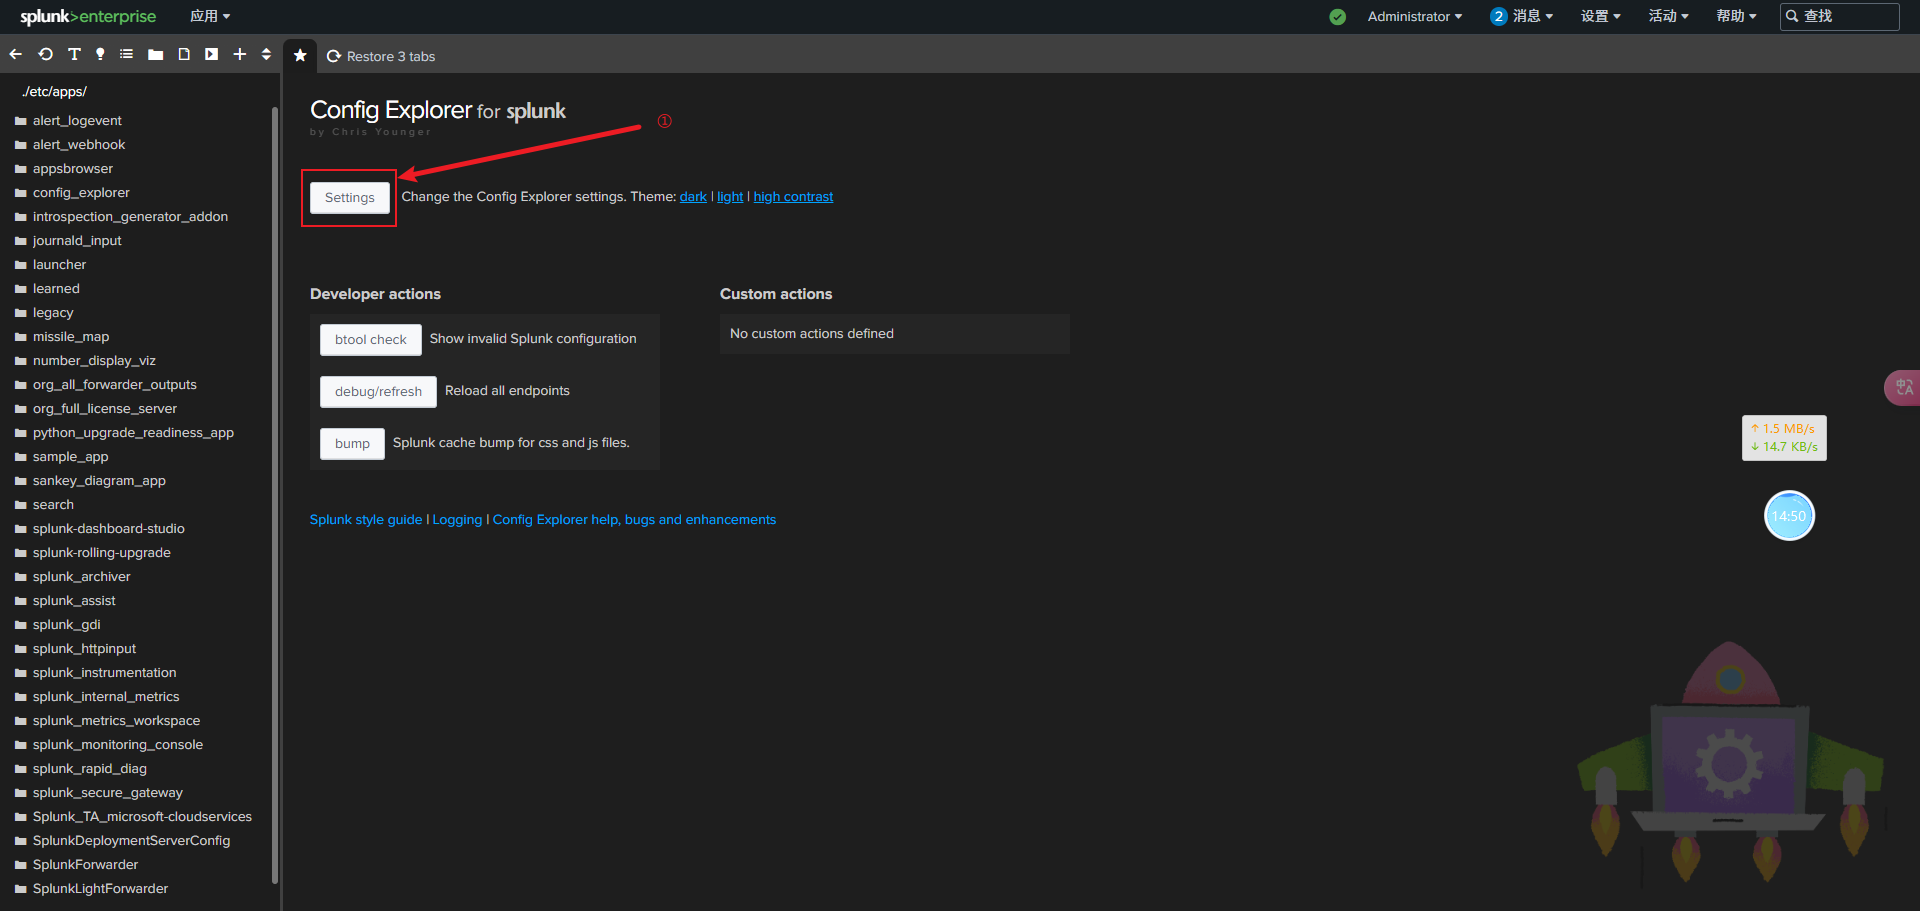Open Config Explorer help, bugs and enhancements link
The width and height of the screenshot is (1920, 911).
[634, 520]
